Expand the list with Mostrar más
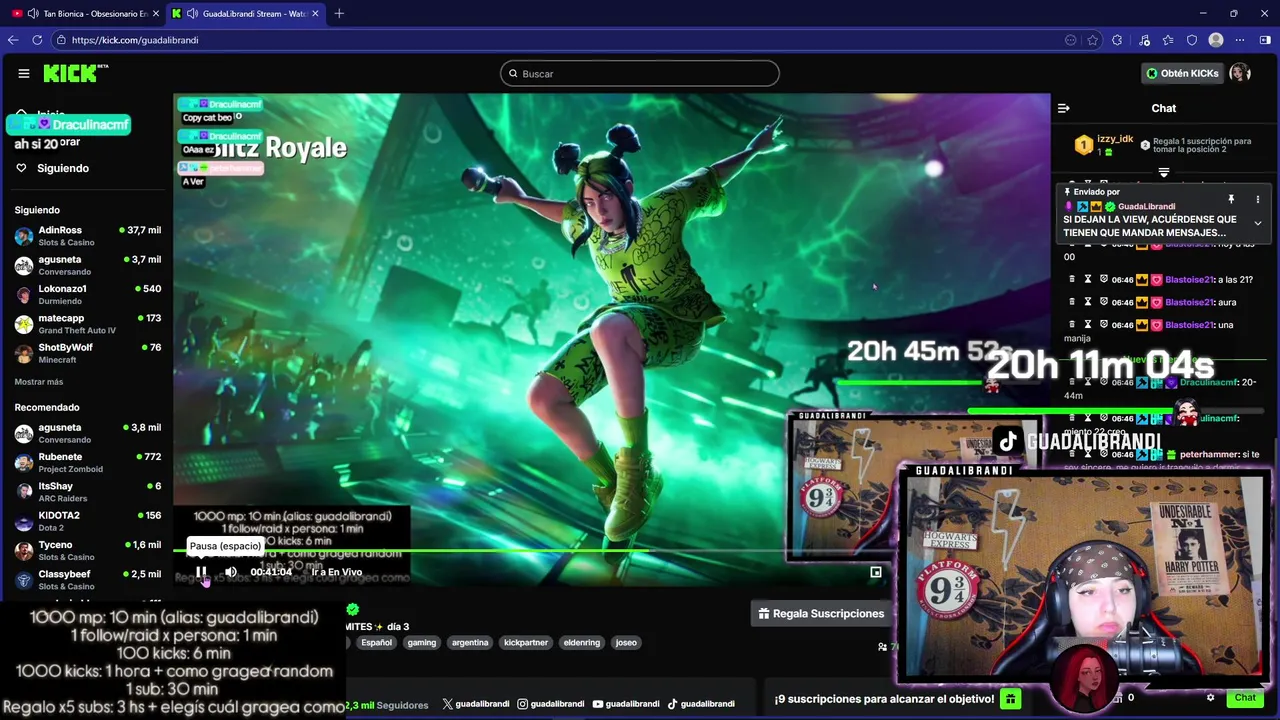Viewport: 1280px width, 720px height. point(39,382)
